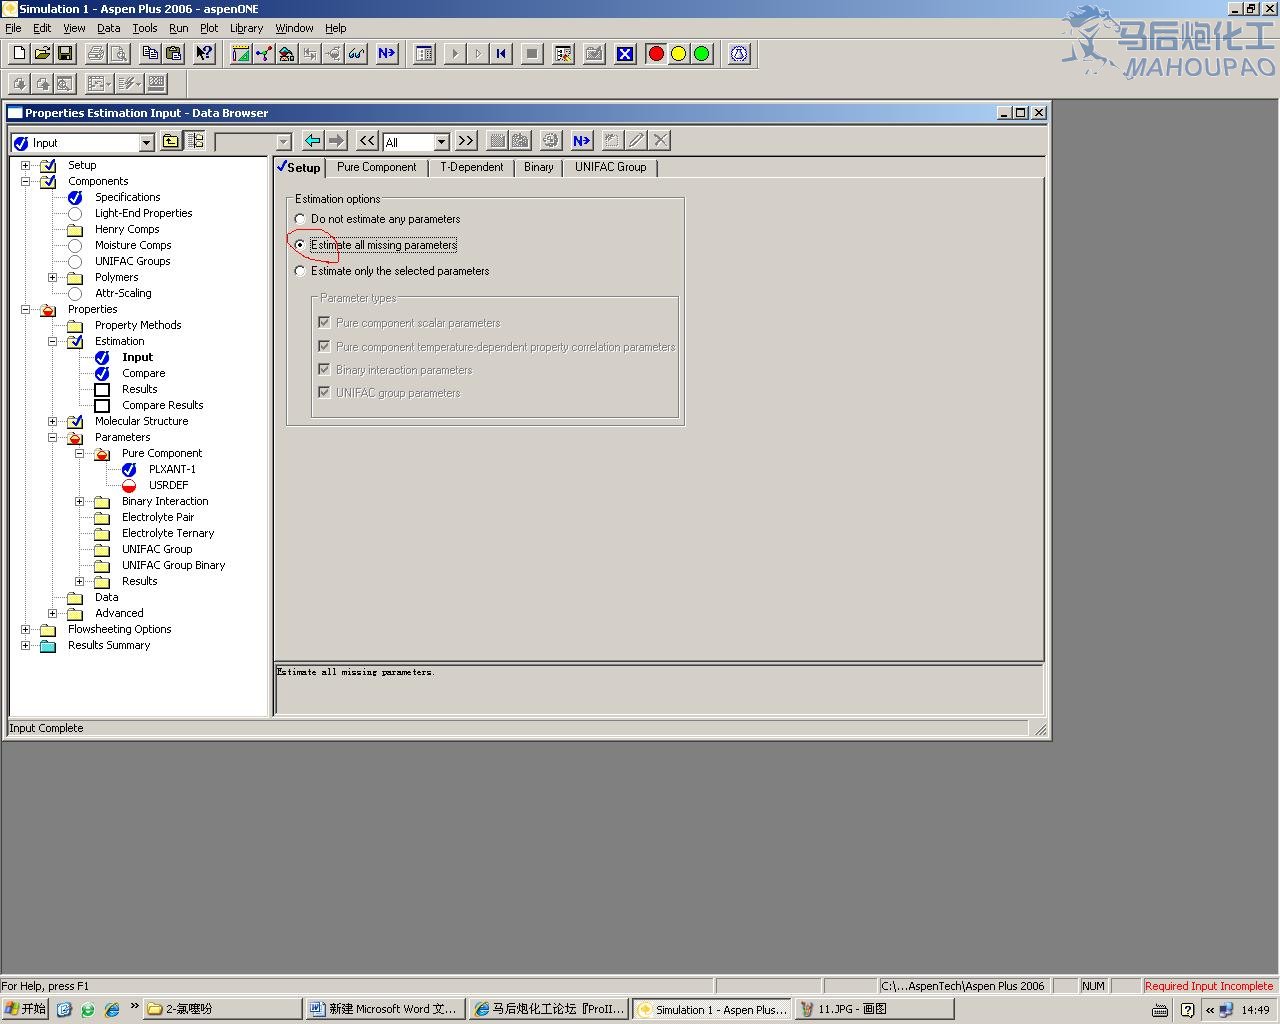Open the disabled units dropdown beside tree icon

tap(283, 142)
